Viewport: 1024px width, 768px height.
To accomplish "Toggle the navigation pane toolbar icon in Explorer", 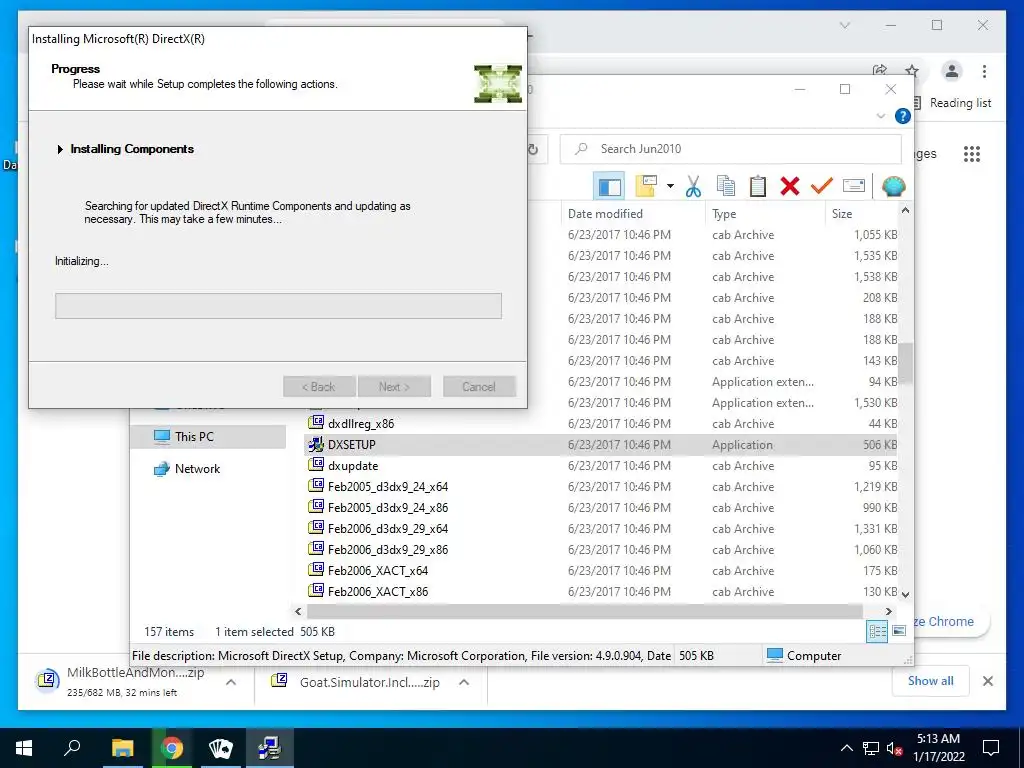I will (x=609, y=187).
